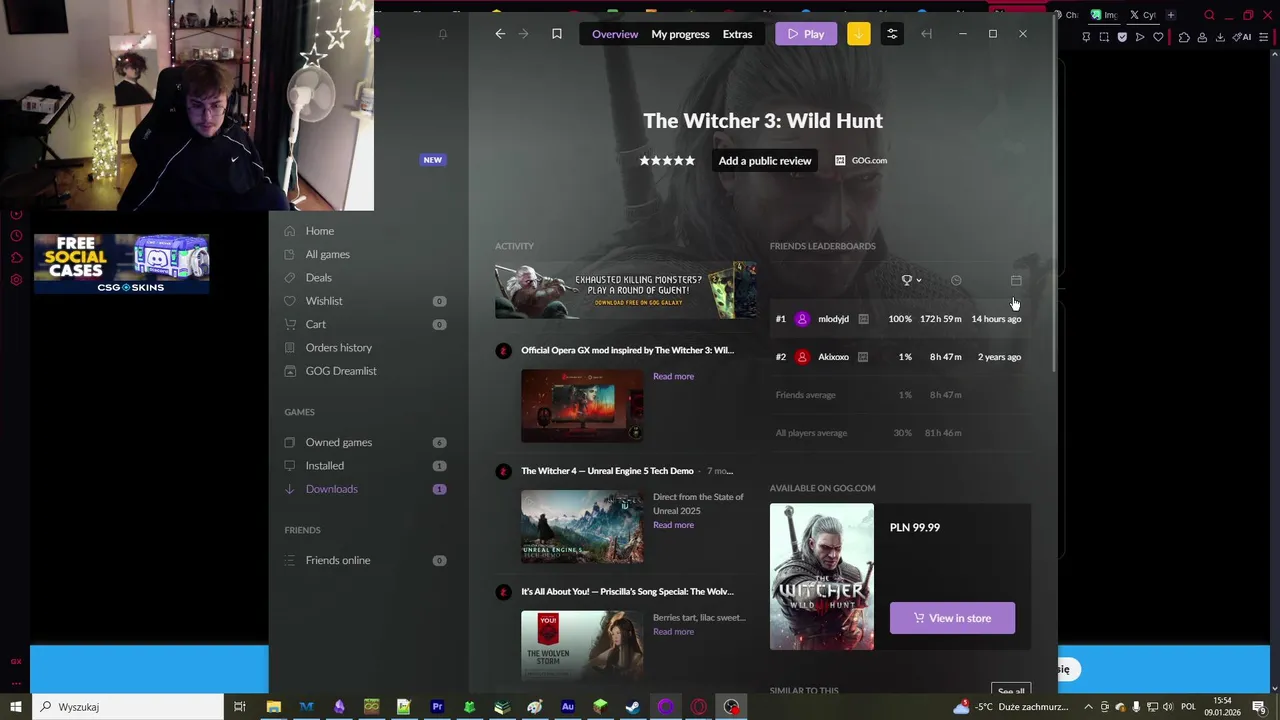This screenshot has width=1280, height=720.
Task: Open Cart in the sidebar
Action: [x=315, y=324]
